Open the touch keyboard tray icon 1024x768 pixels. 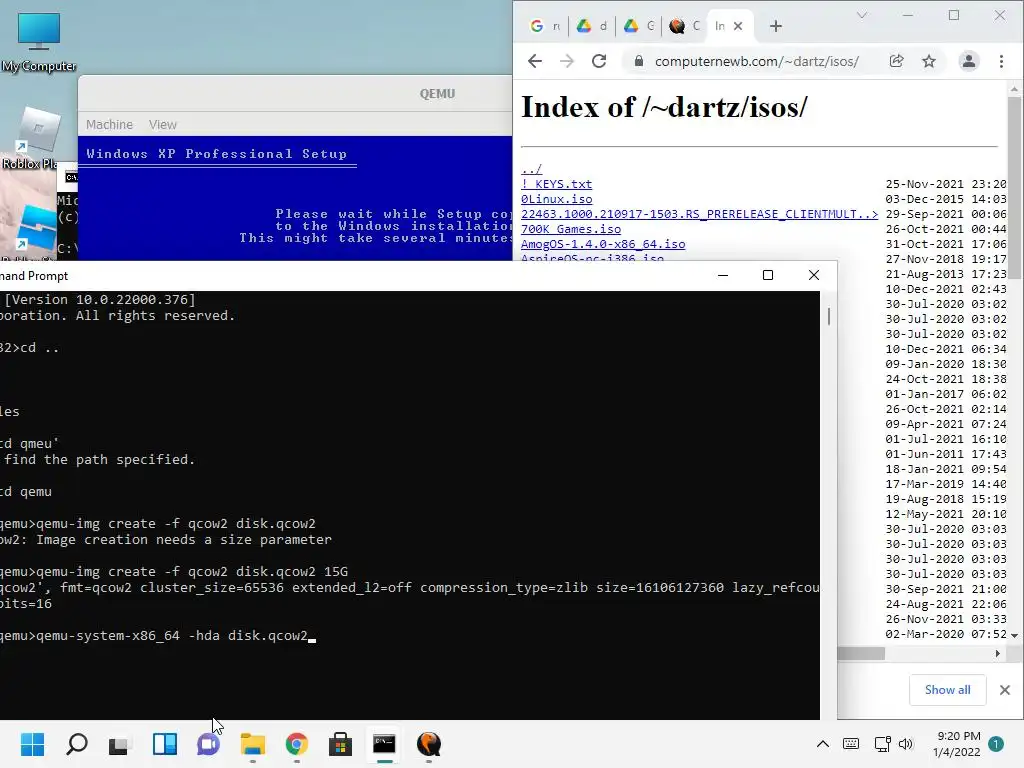851,744
